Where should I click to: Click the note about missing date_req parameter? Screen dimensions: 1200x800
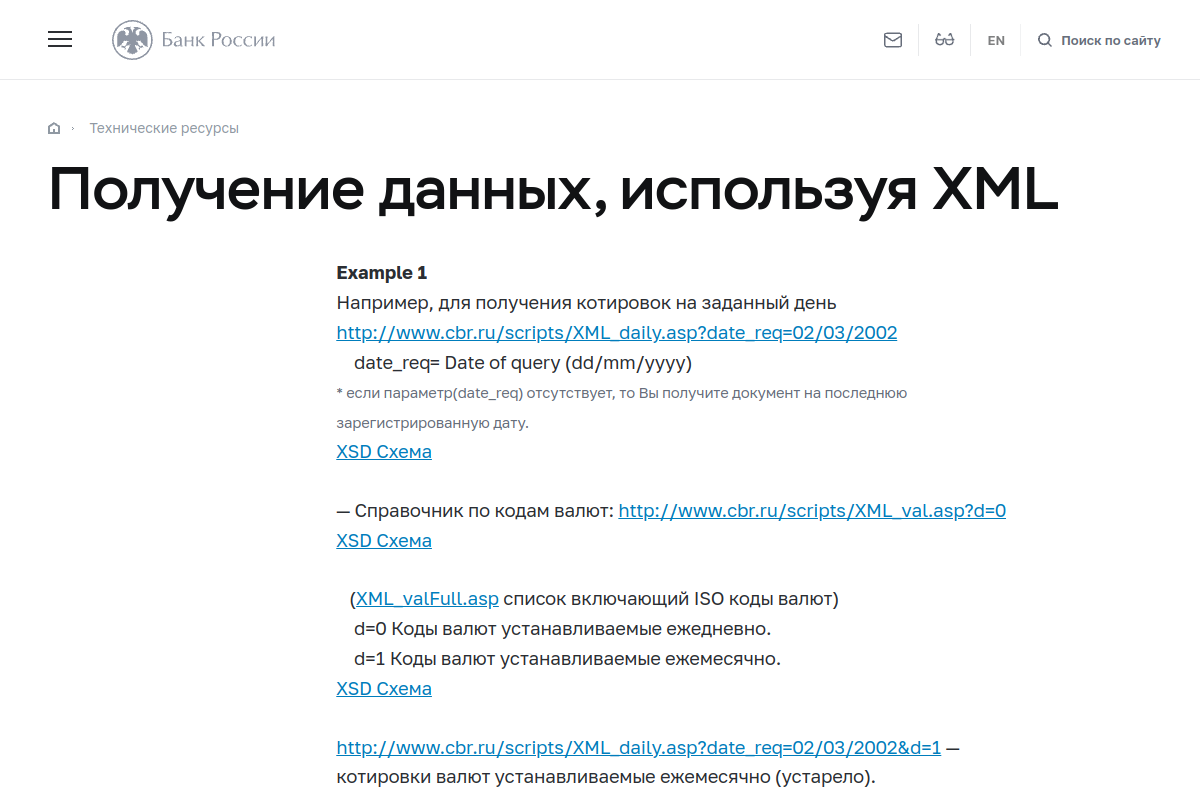tap(622, 408)
